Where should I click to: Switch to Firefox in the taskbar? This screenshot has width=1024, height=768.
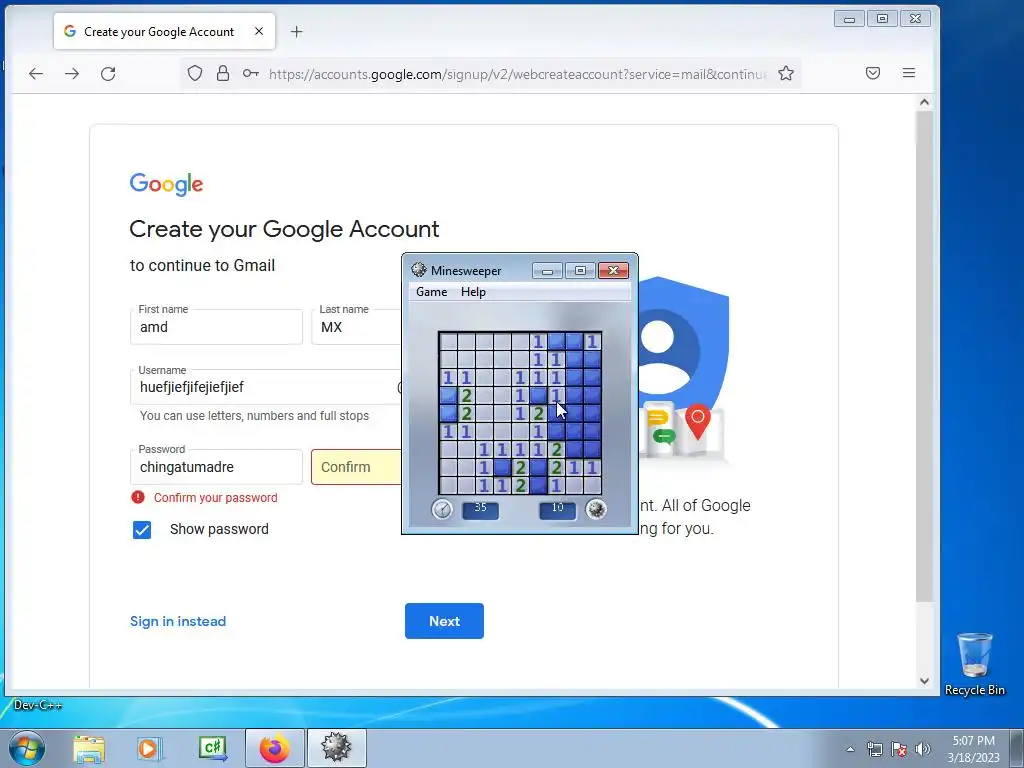[275, 748]
